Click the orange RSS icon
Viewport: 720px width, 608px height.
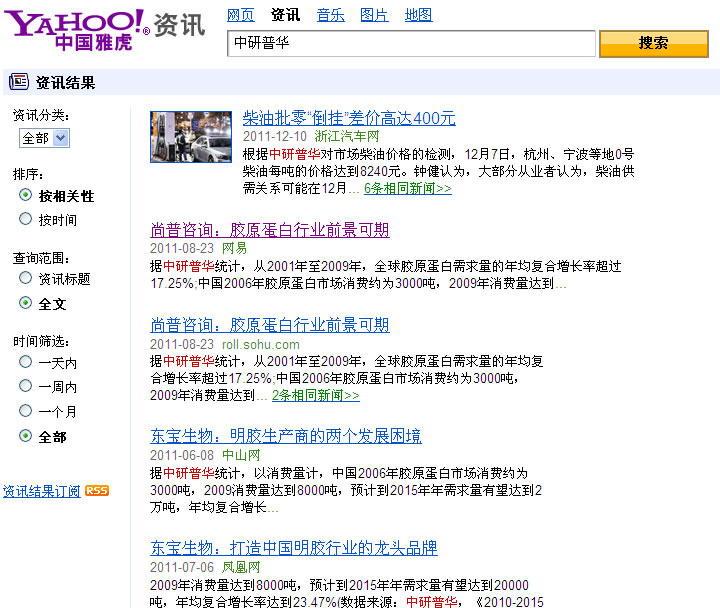97,491
